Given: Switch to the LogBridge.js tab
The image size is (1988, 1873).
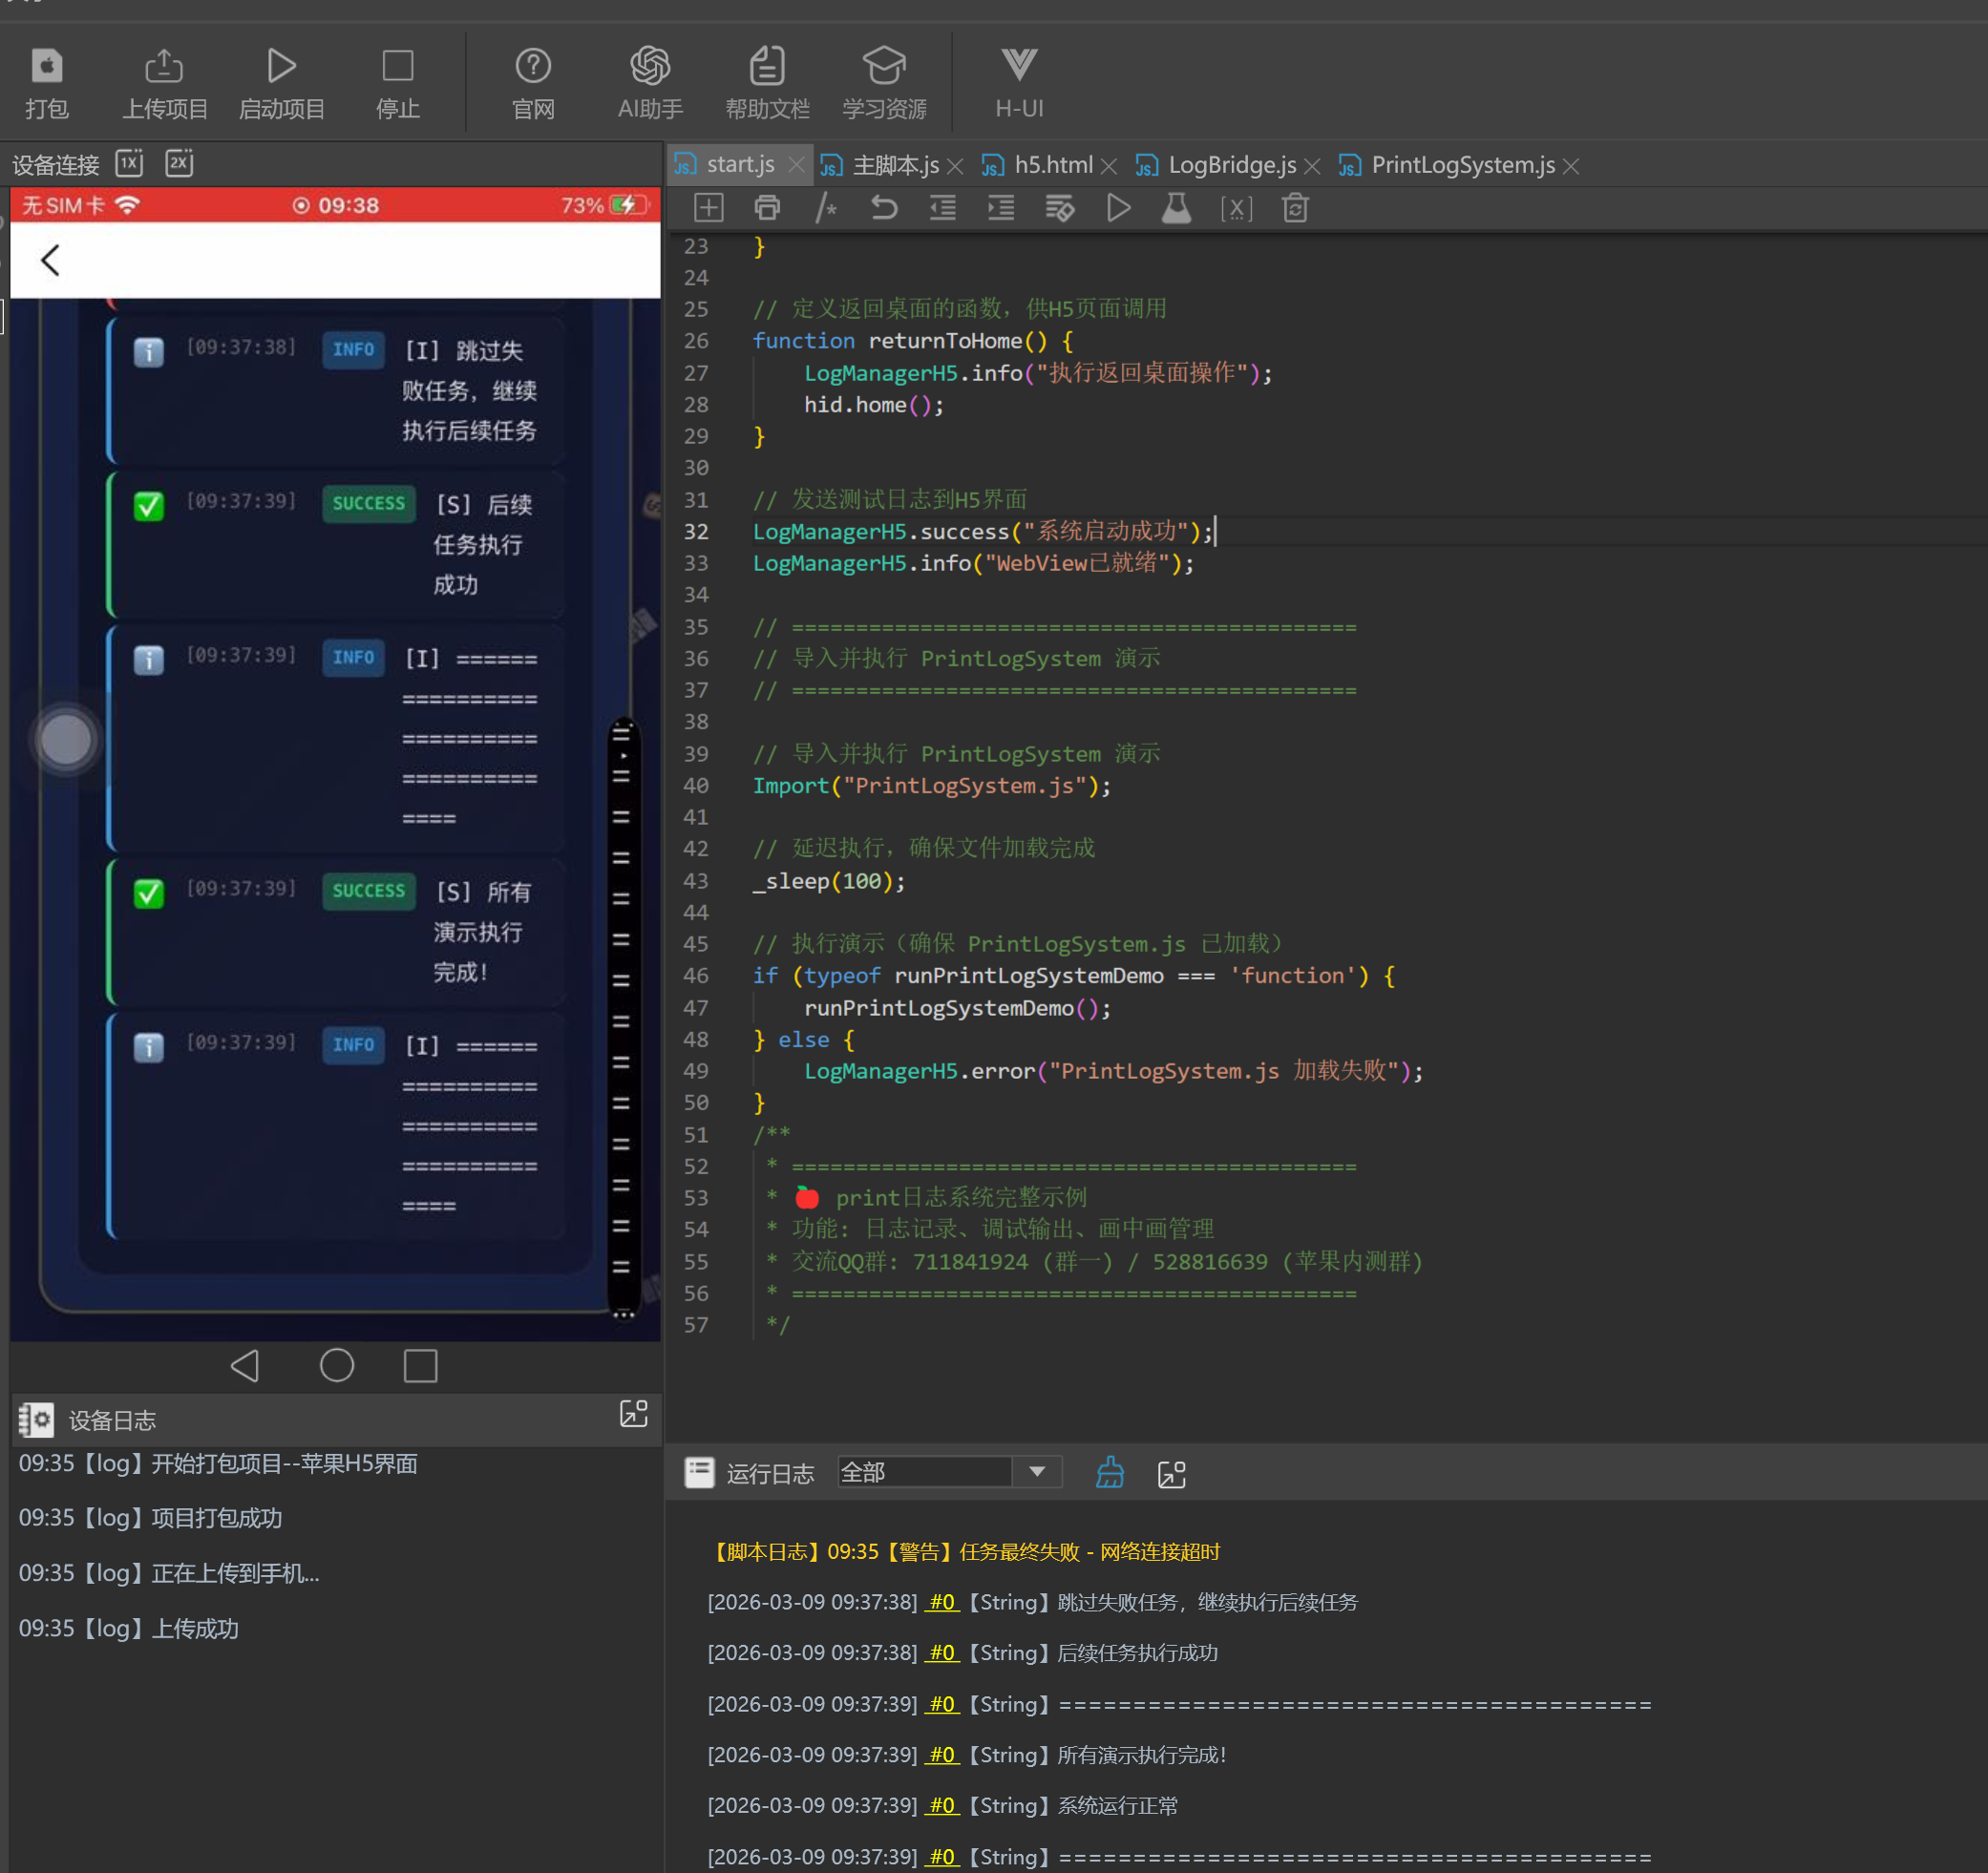Looking at the screenshot, I should pyautogui.click(x=1231, y=165).
